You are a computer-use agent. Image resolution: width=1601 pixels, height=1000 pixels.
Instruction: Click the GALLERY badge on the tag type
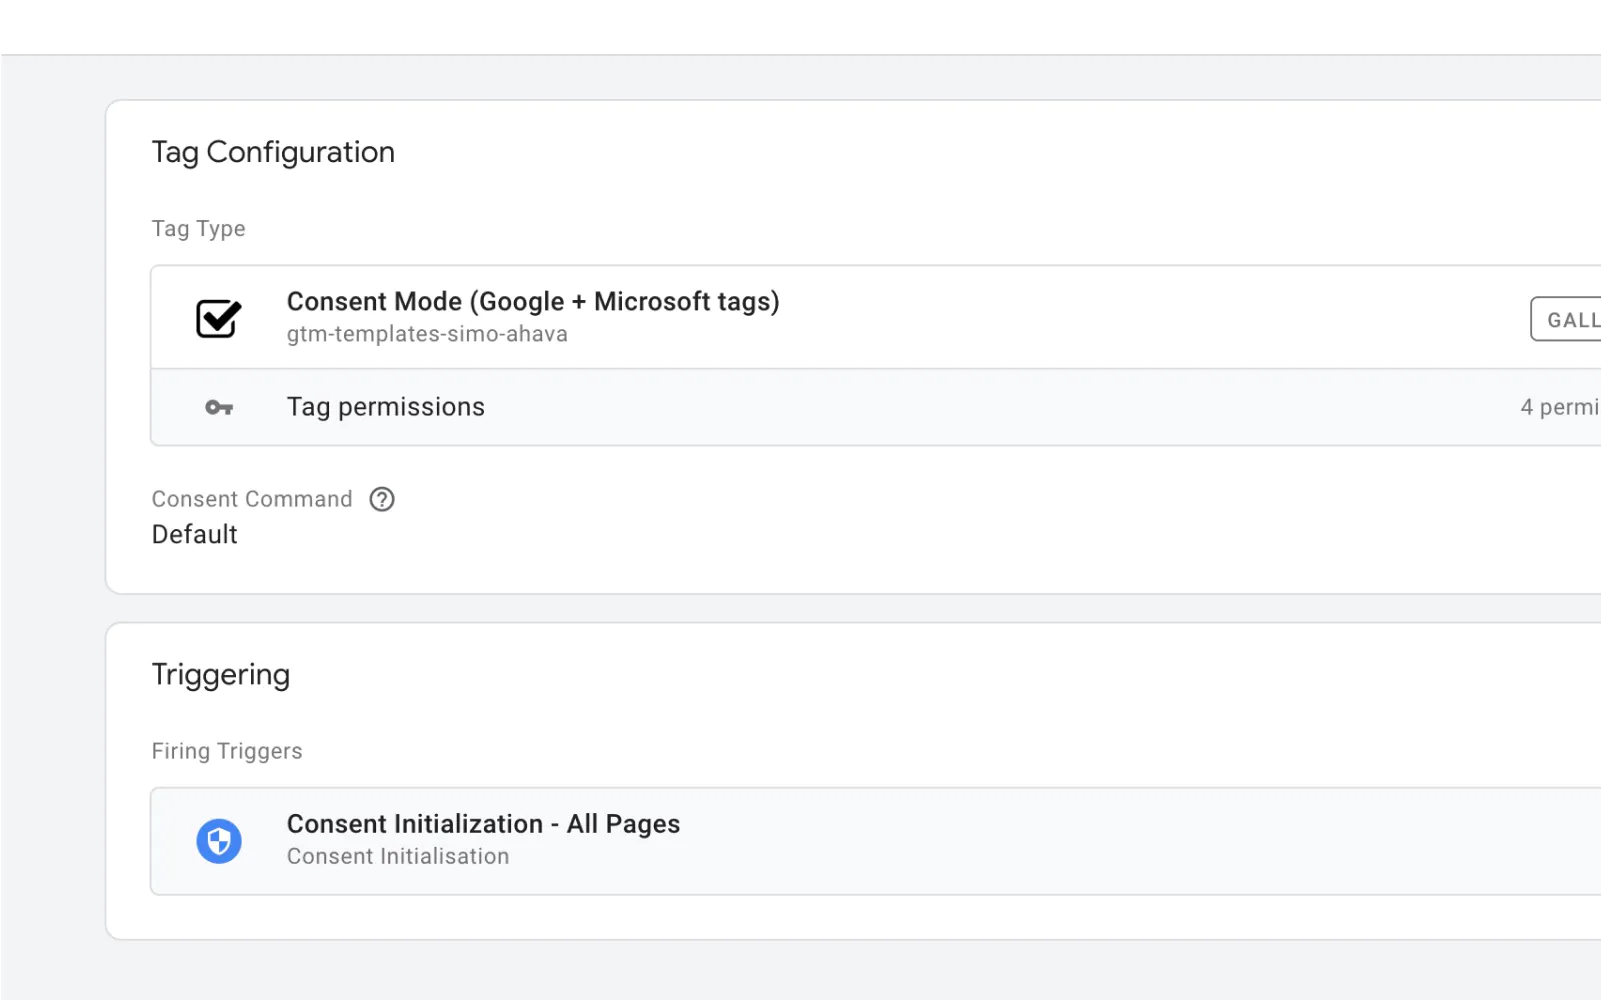pyautogui.click(x=1567, y=320)
